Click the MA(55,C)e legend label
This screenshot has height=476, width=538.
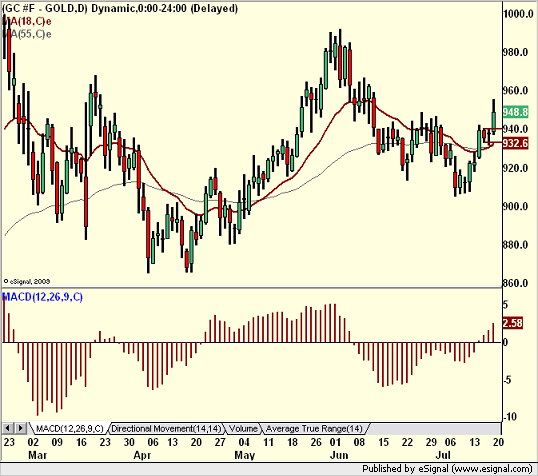point(27,34)
